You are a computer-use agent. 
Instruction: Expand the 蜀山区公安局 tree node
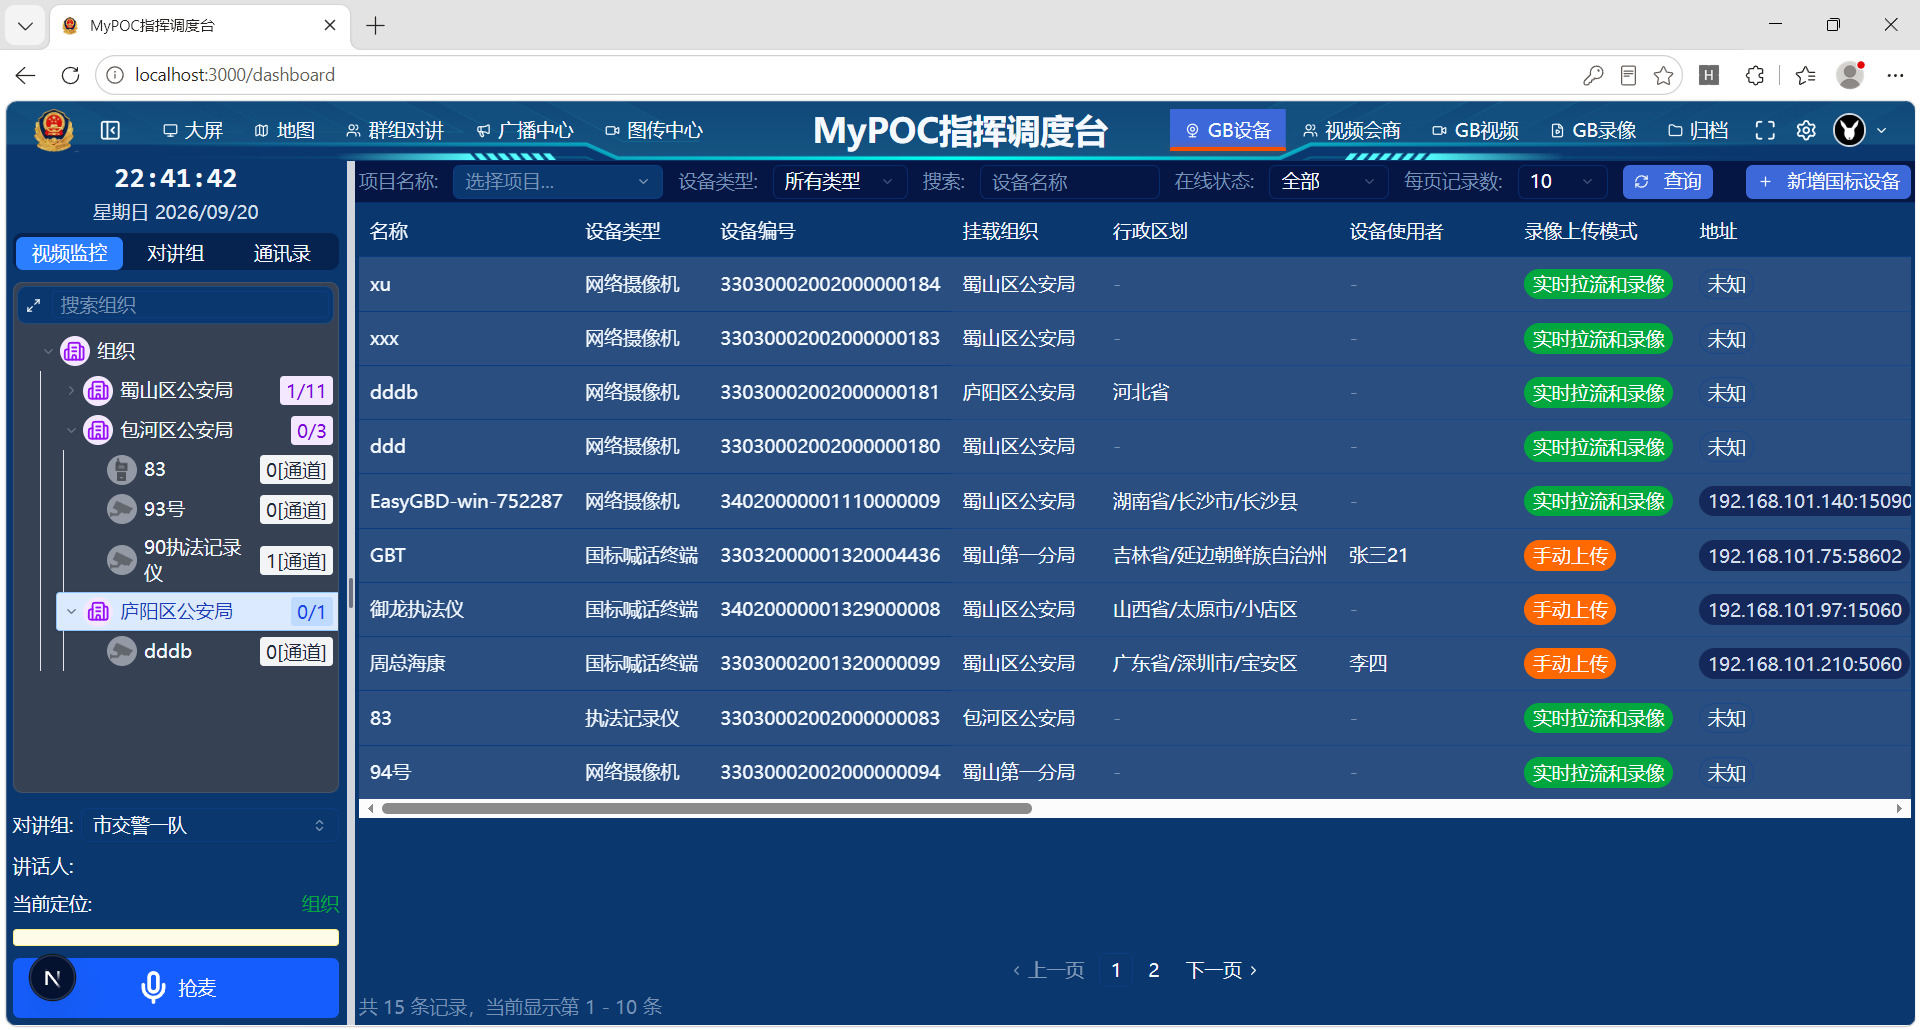click(x=71, y=391)
